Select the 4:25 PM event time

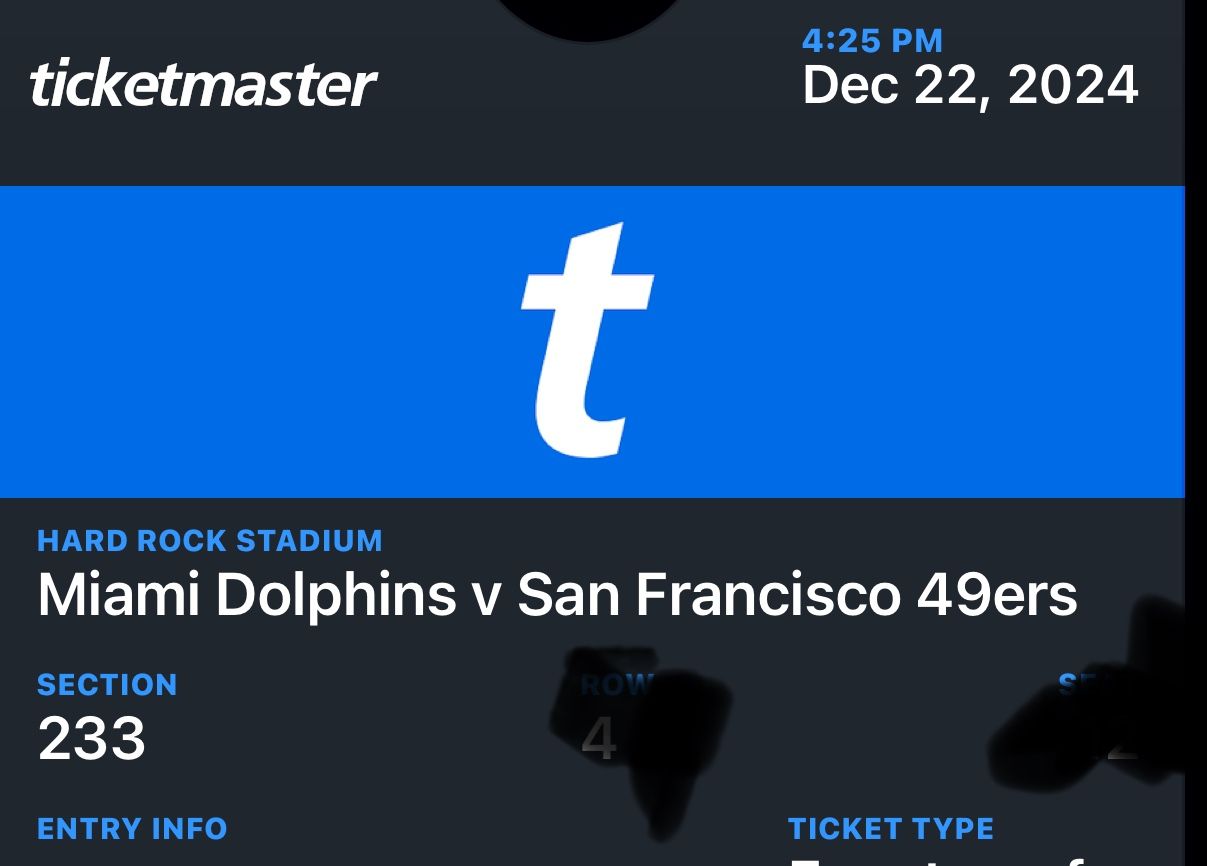coord(872,41)
